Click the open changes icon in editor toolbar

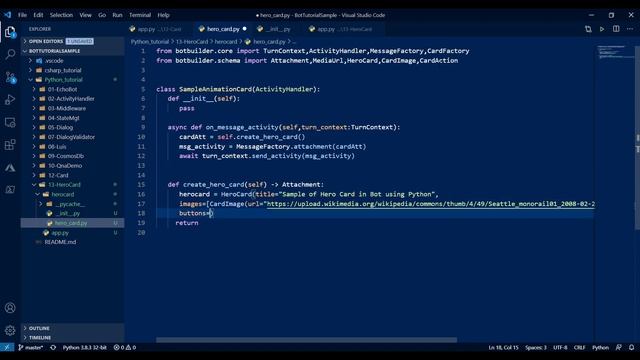coord(588,29)
